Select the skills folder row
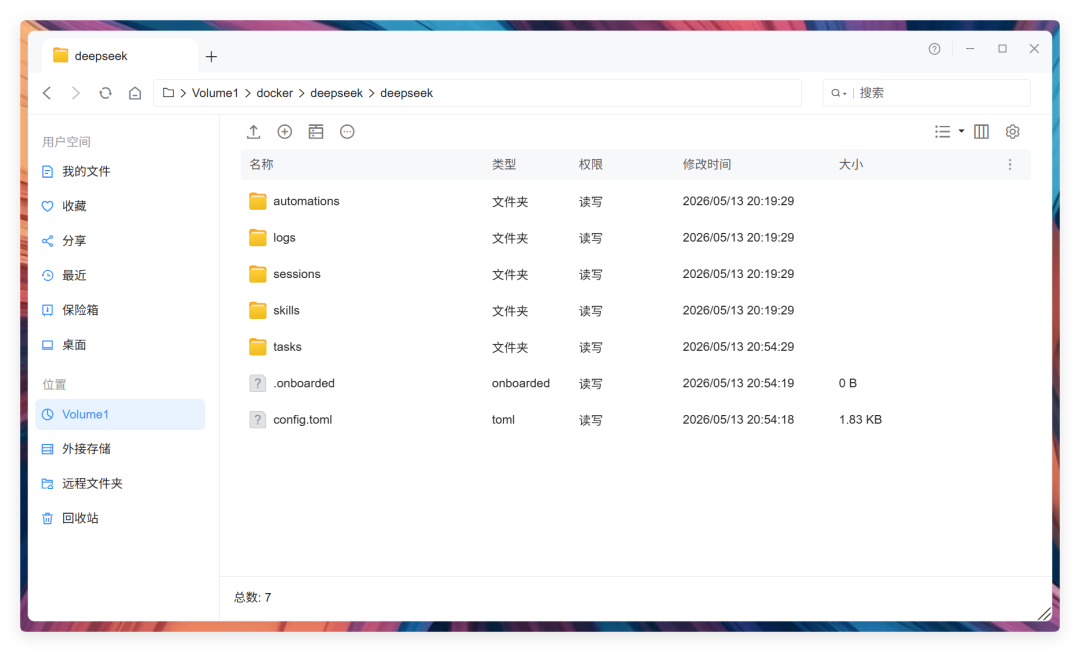Viewport: 1080px width, 652px height. (635, 311)
